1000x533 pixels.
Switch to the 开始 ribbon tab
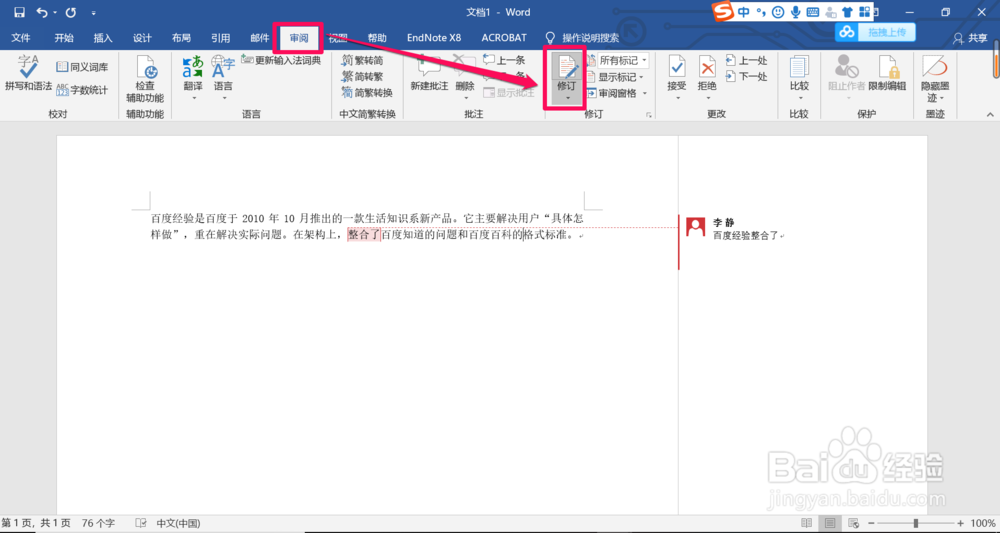click(x=64, y=38)
